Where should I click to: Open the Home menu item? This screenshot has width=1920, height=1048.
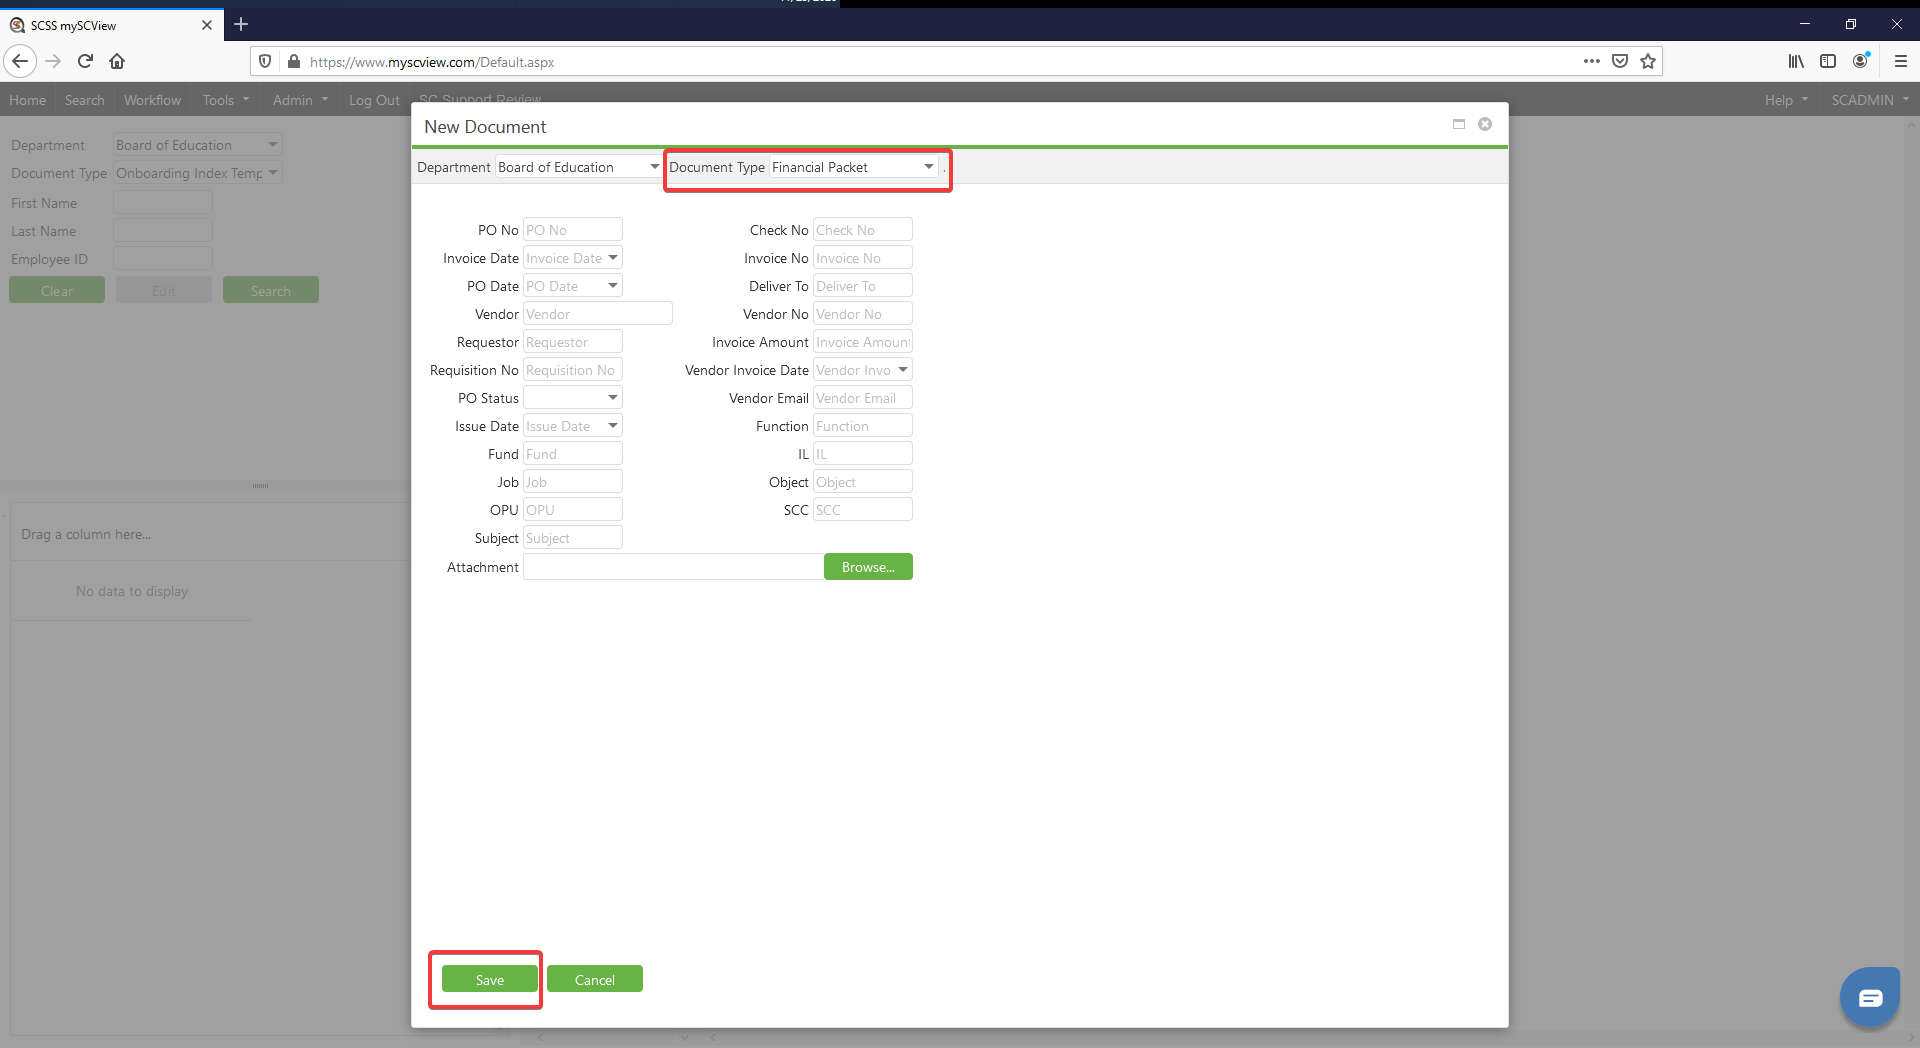click(x=27, y=100)
